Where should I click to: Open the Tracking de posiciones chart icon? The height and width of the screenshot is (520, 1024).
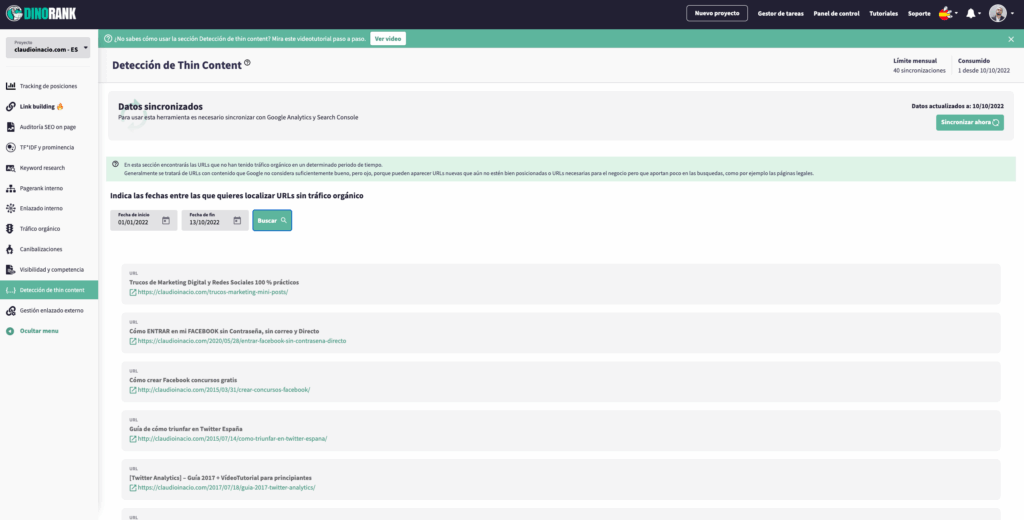tap(10, 86)
